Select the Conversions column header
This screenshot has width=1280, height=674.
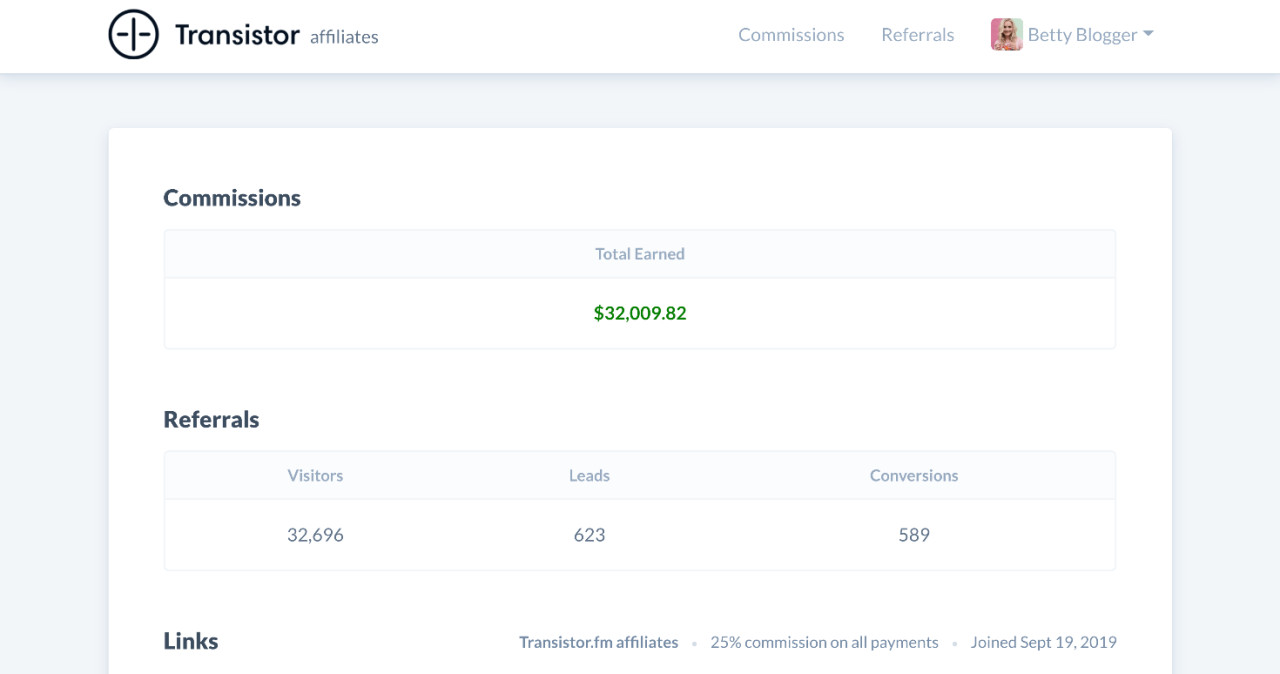tap(913, 475)
